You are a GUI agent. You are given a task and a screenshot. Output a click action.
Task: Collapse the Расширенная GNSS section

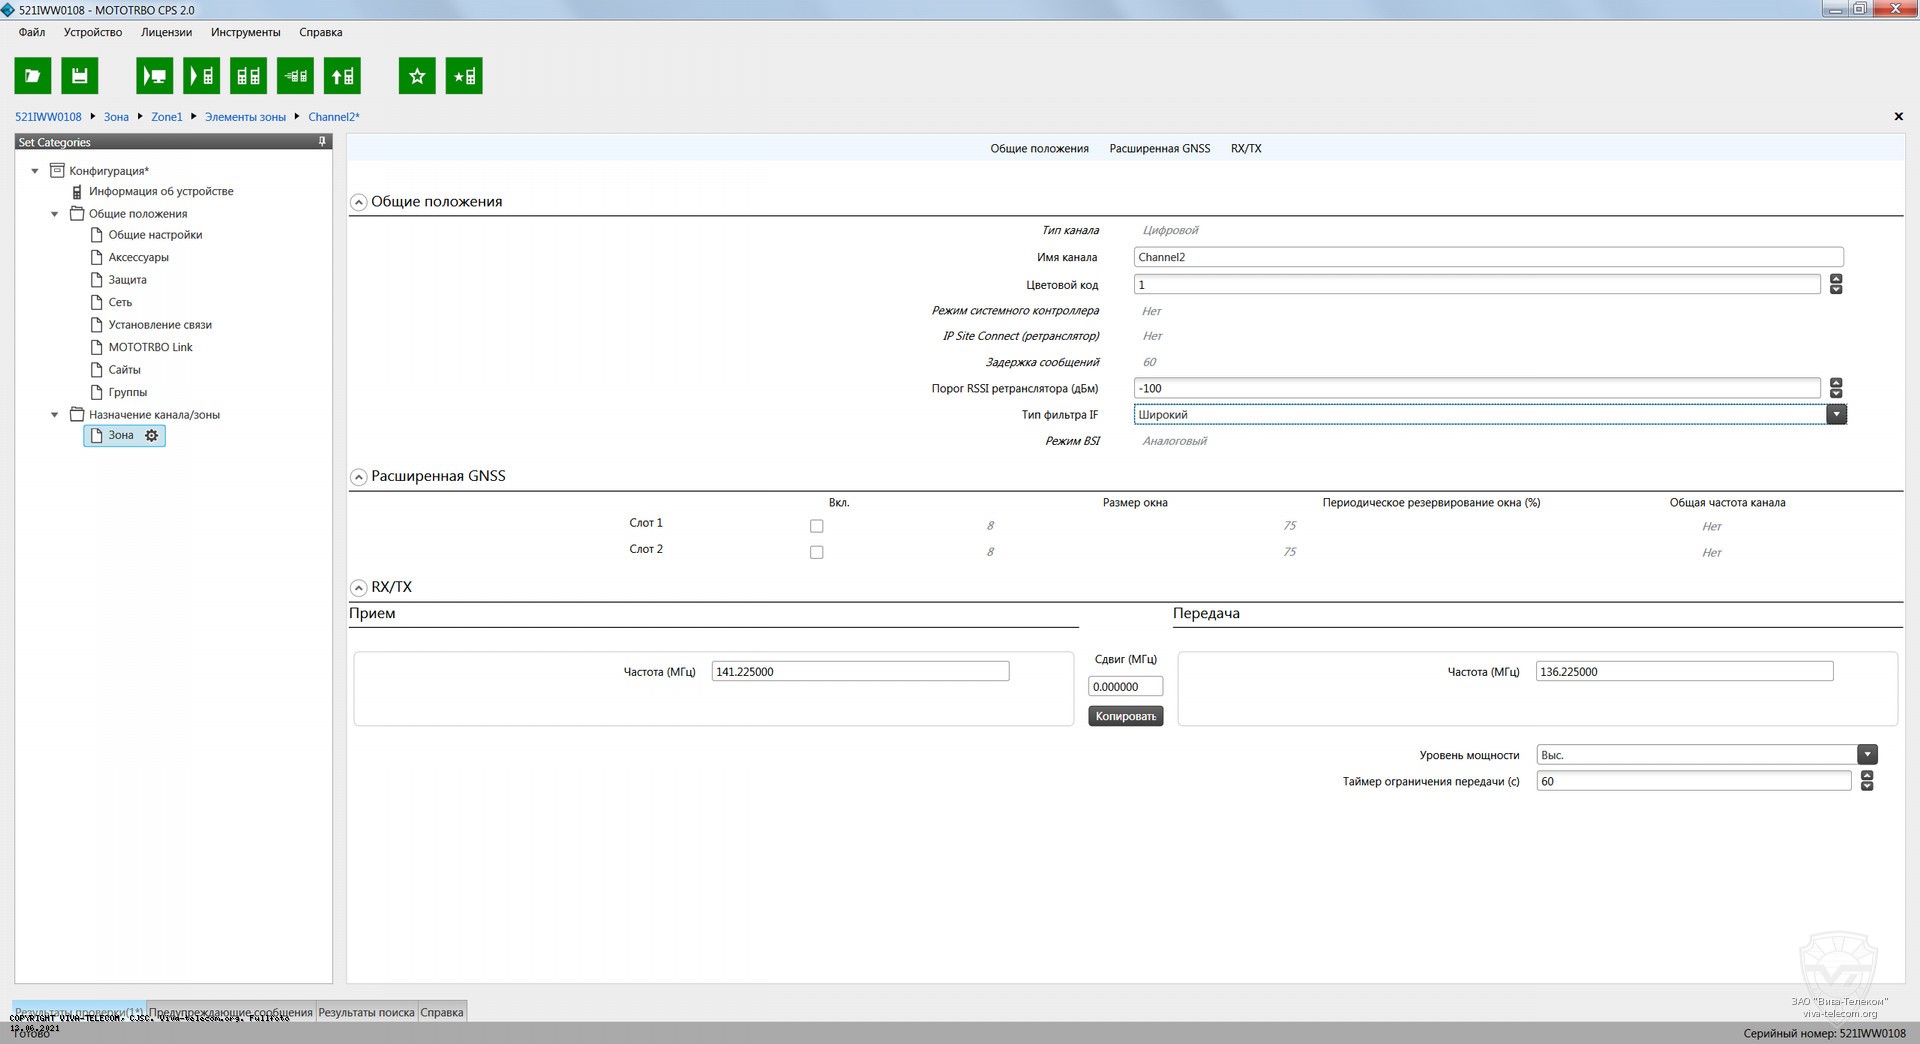pyautogui.click(x=358, y=477)
